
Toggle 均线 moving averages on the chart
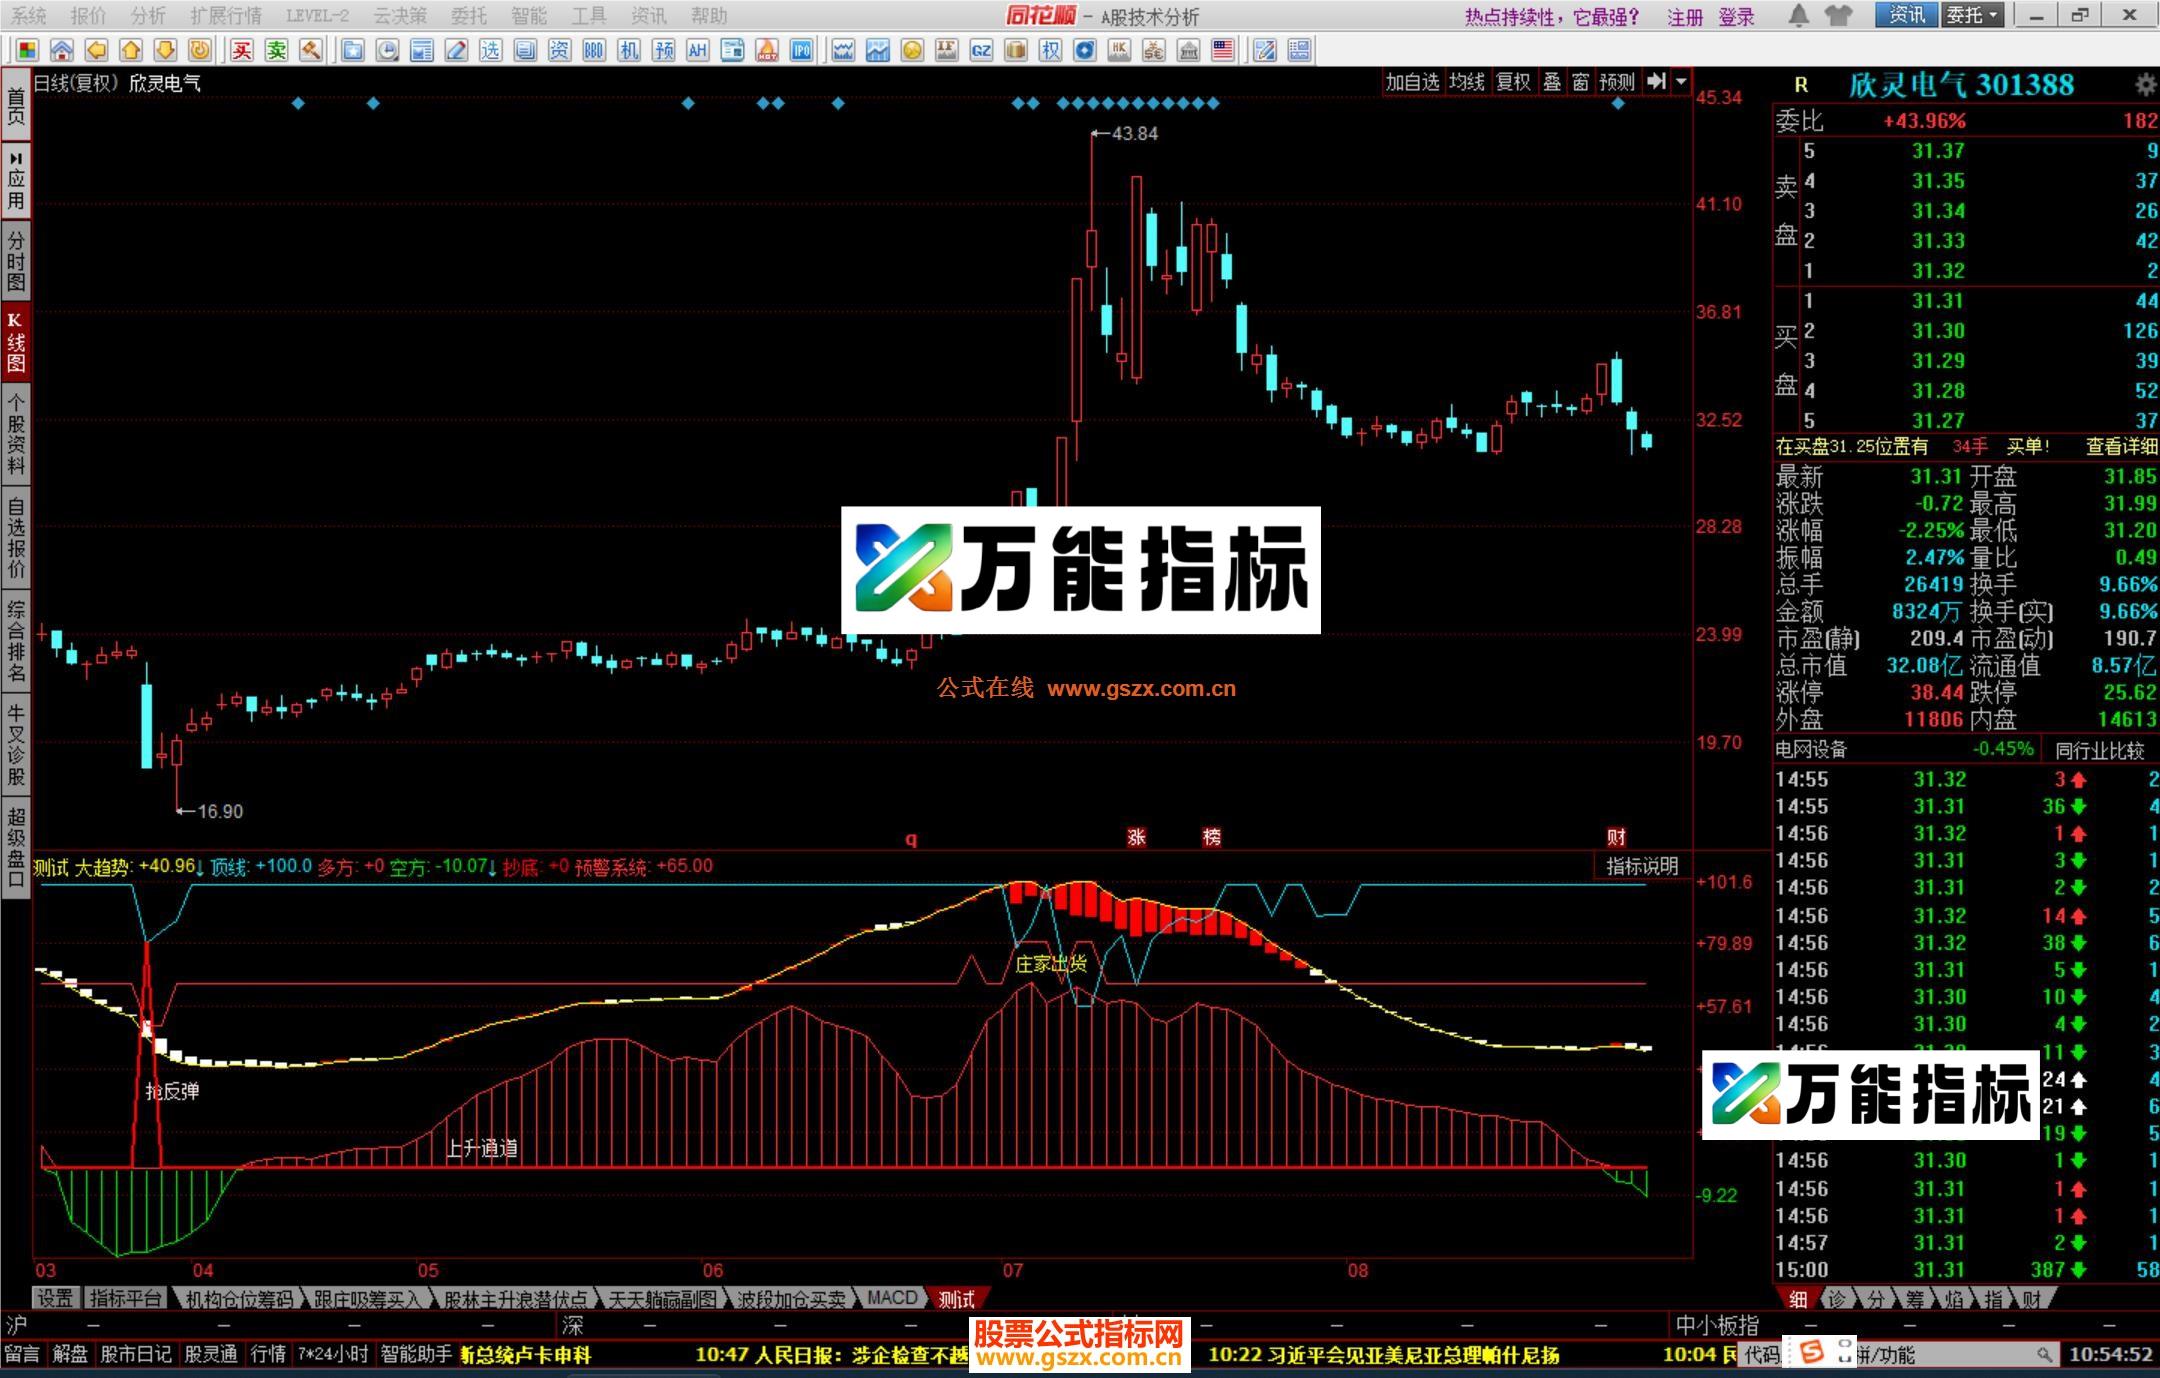(x=1466, y=84)
